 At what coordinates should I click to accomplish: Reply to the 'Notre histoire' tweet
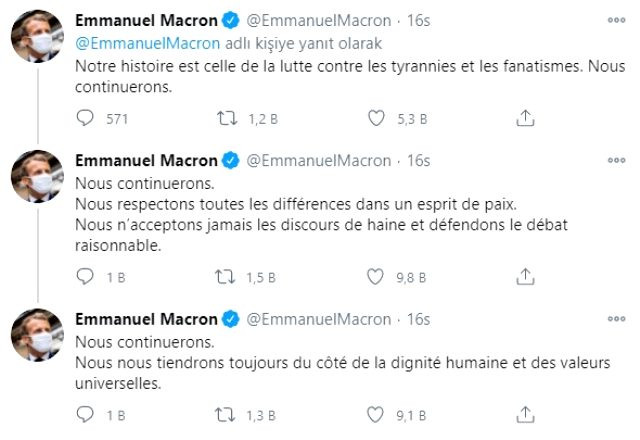pos(86,118)
